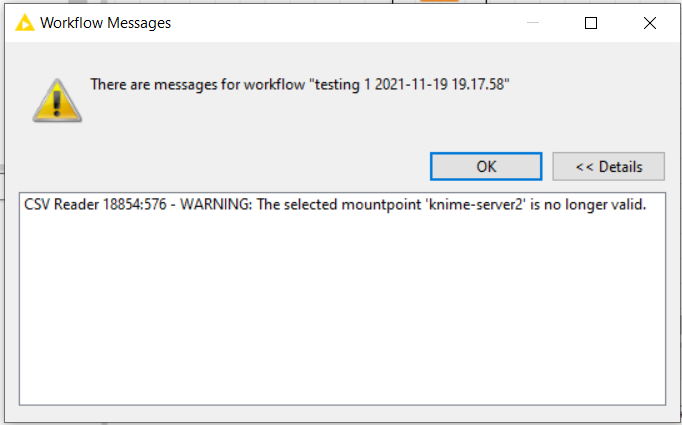682x425 pixels.
Task: Click the workflow name 'testing 1 2021-11-19 19.17.58'
Action: pyautogui.click(x=409, y=84)
